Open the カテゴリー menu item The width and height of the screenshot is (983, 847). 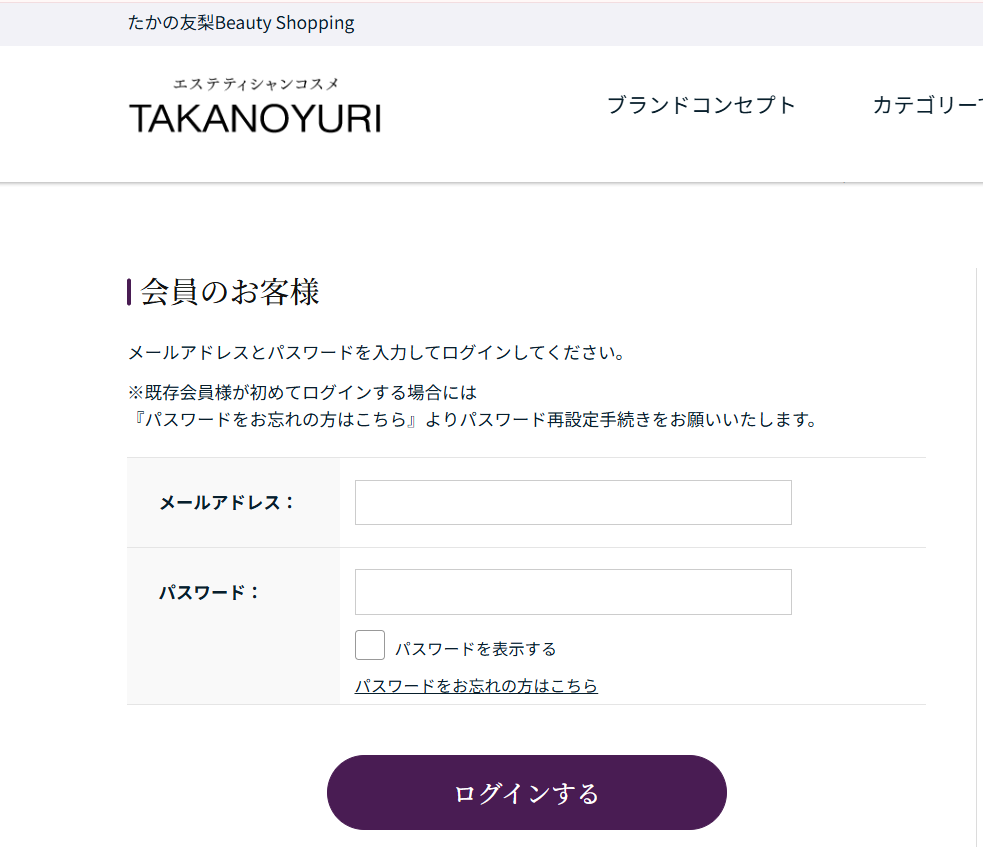click(928, 105)
